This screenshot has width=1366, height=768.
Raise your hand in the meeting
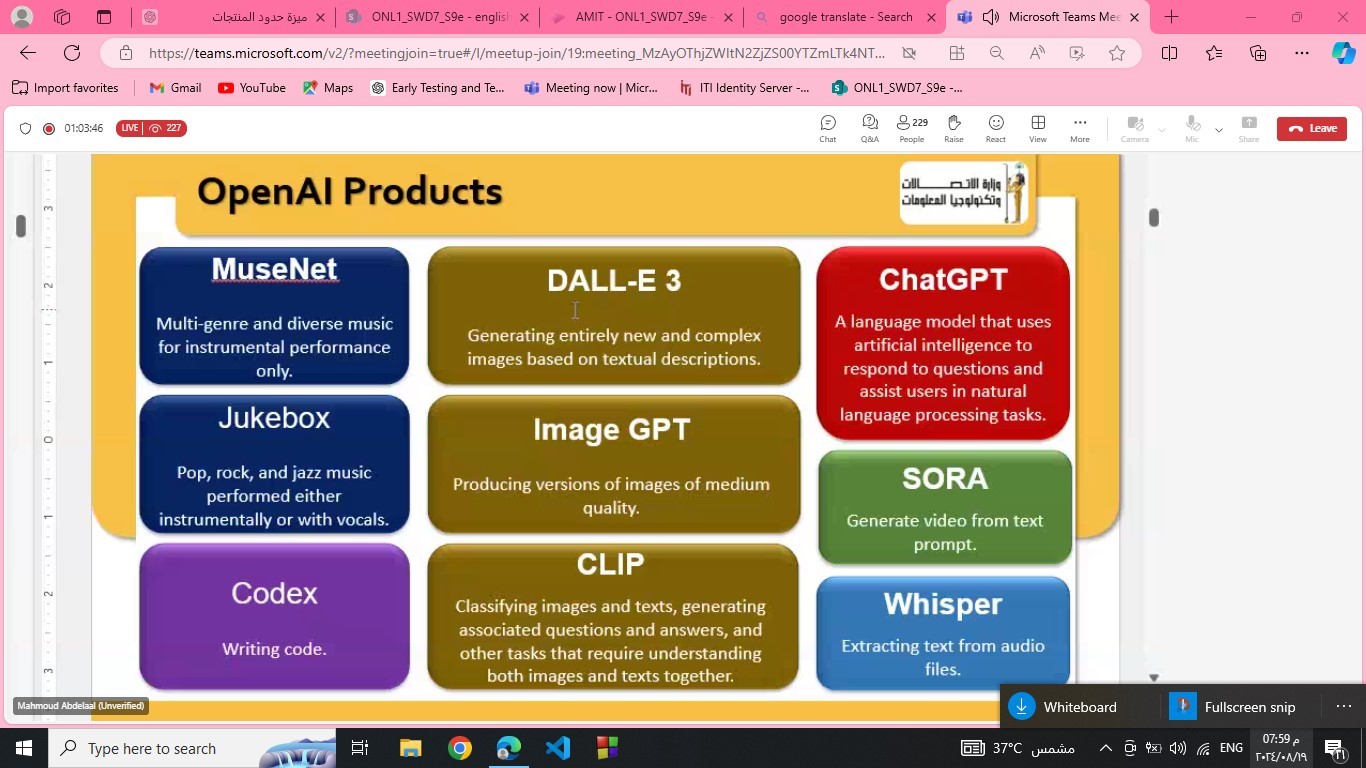tap(953, 128)
